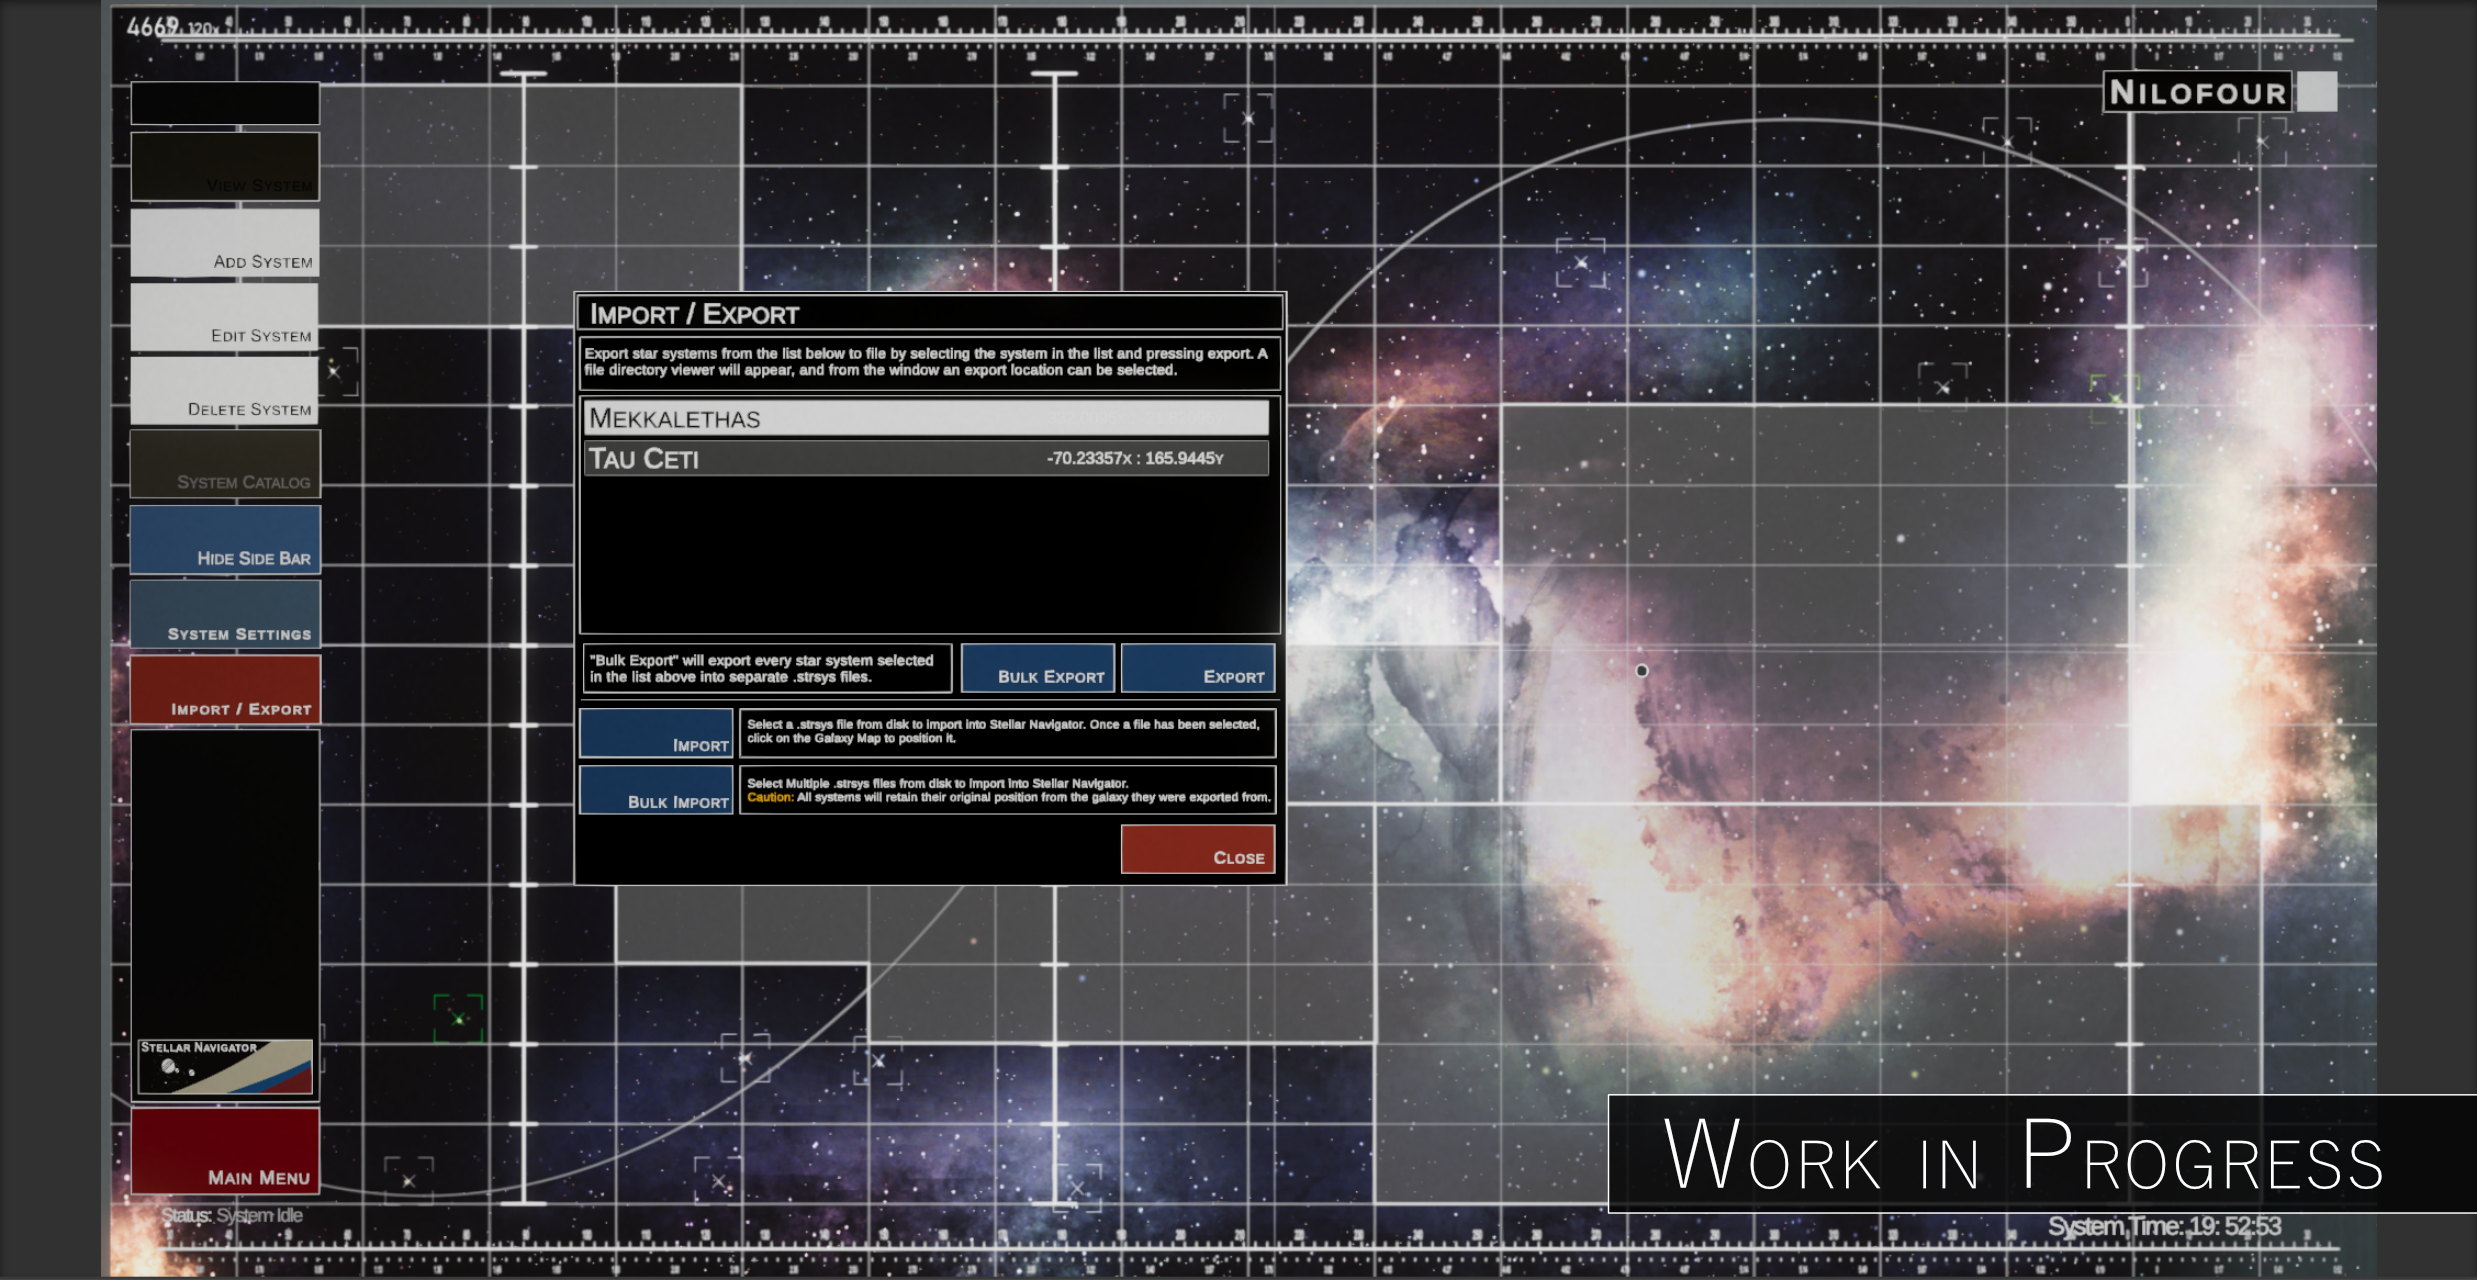Toggle Hide Side Bar
Viewport: 2477px width, 1280px height.
pos(225,540)
